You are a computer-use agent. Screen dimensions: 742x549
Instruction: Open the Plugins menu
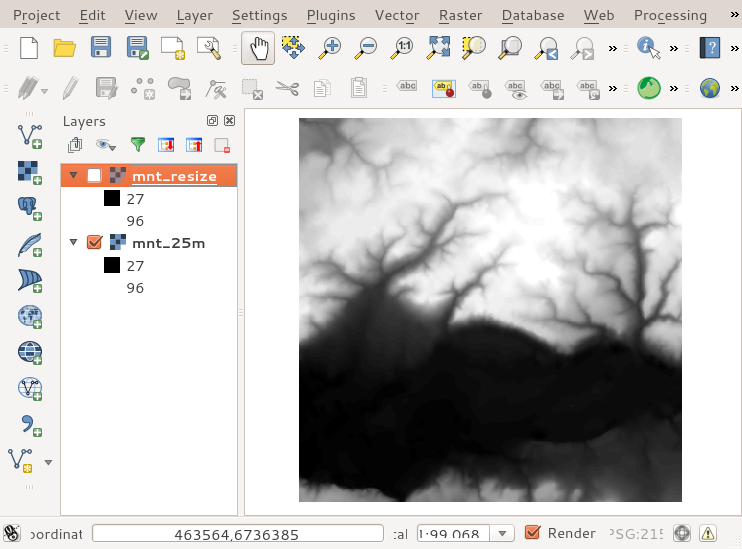pos(331,16)
